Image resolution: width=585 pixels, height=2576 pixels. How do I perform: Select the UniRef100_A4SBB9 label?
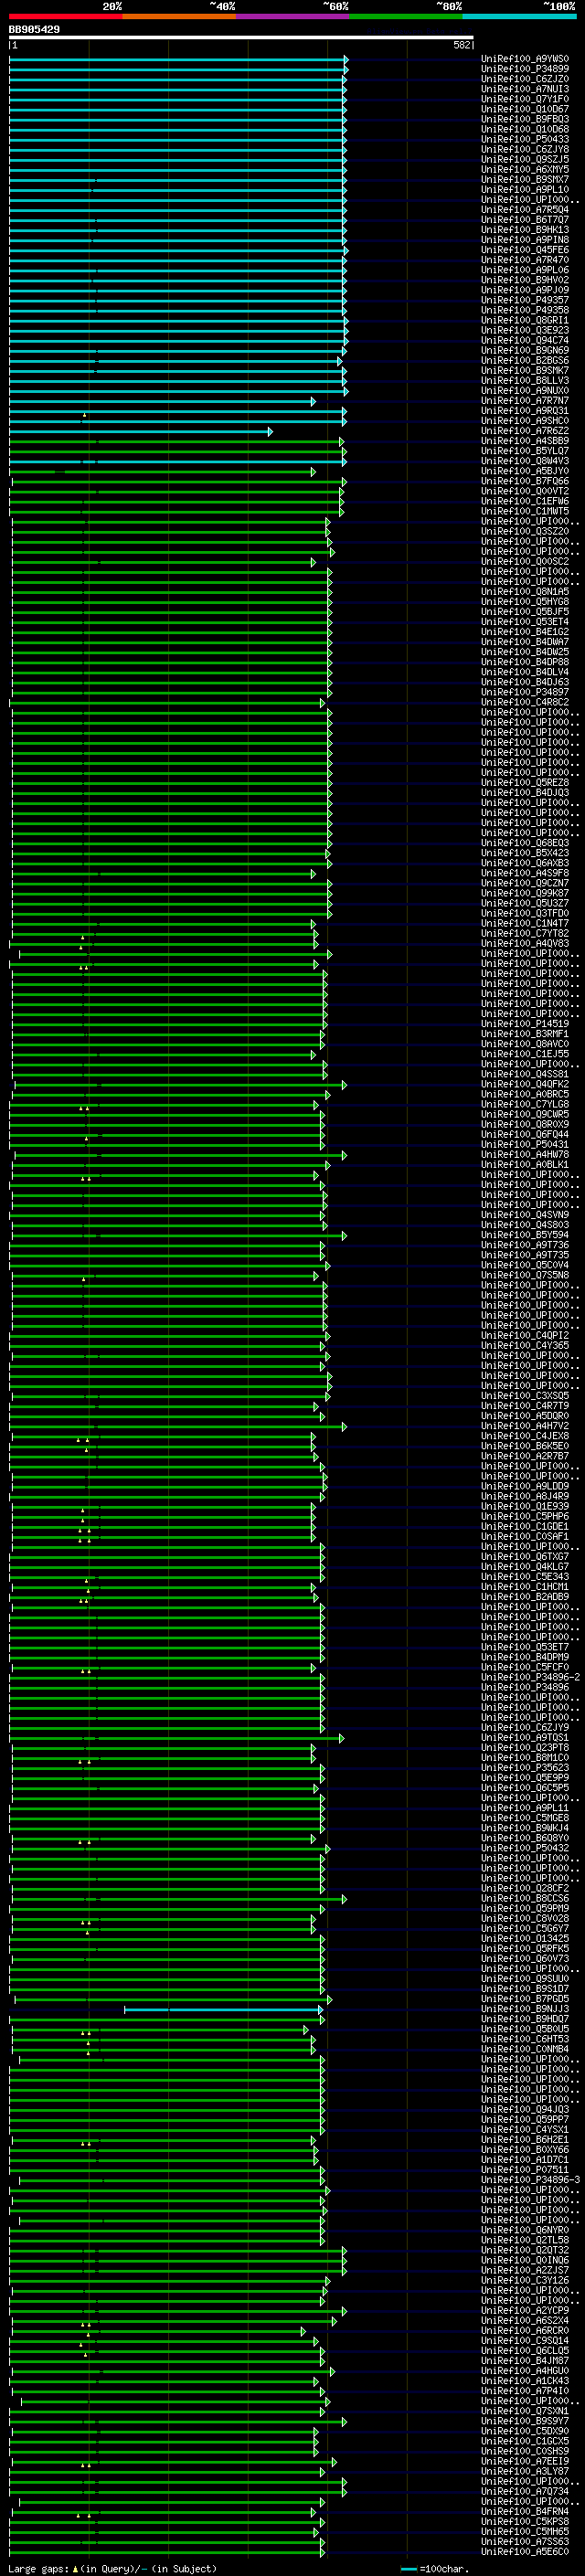[x=525, y=441]
